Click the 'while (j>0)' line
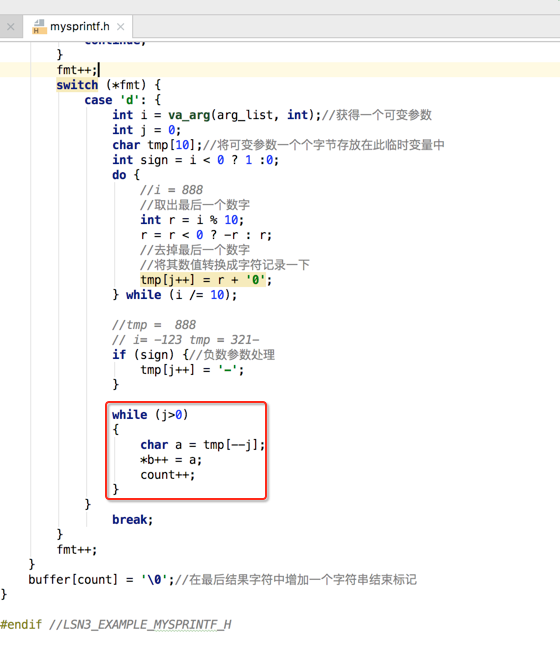This screenshot has height=660, width=560. click(x=150, y=415)
